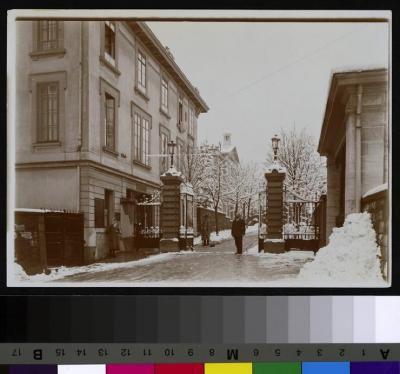Screen dimensions: 400x374
Task: Click the brightest white grayscale step
Action: [387, 319]
